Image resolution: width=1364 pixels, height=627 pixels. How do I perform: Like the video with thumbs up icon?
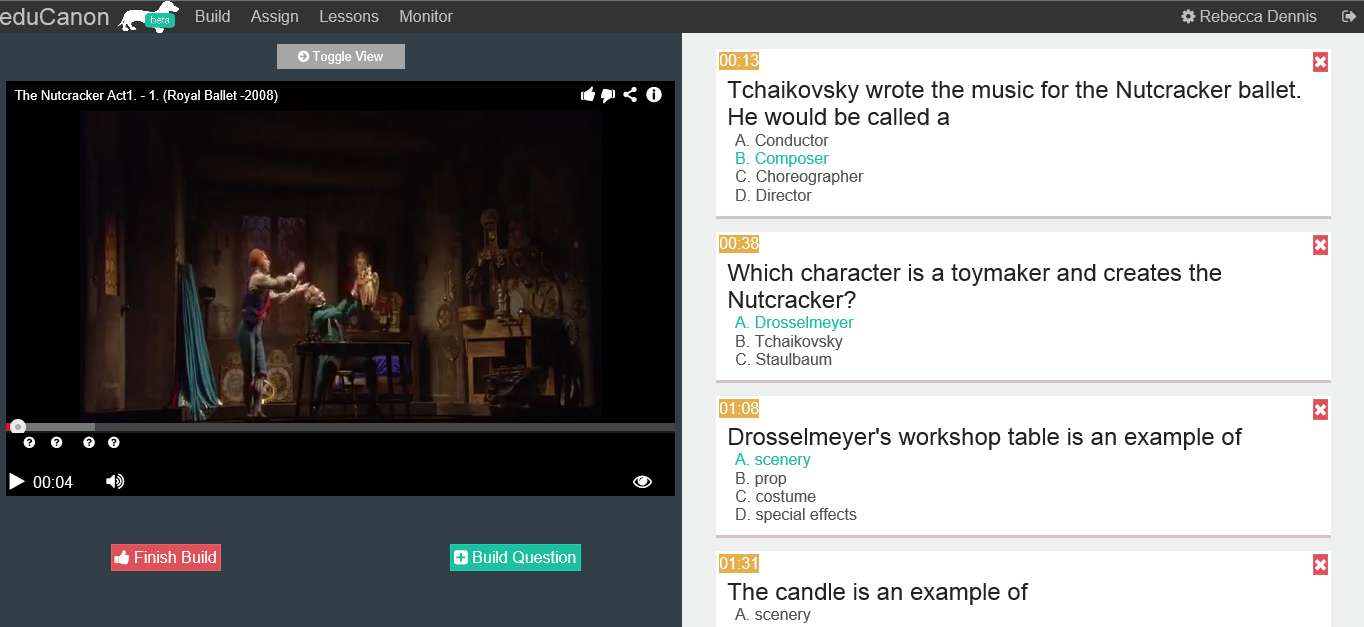point(588,95)
